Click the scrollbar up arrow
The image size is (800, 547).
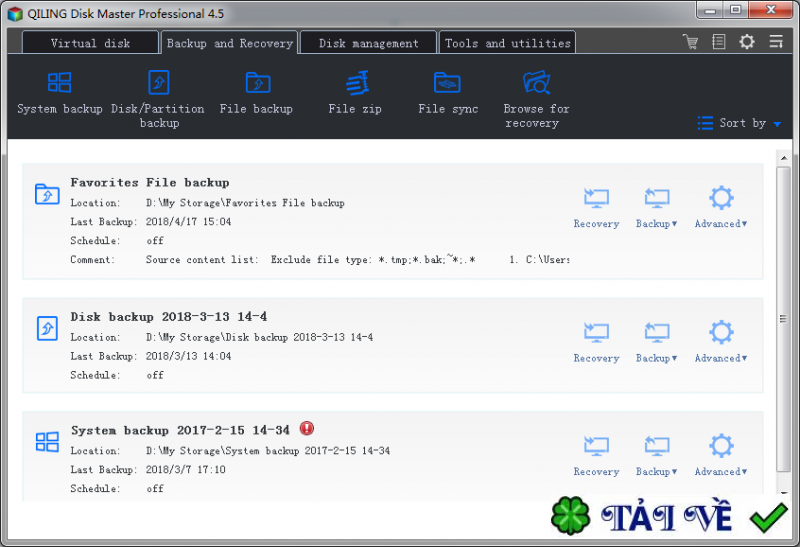pos(784,158)
